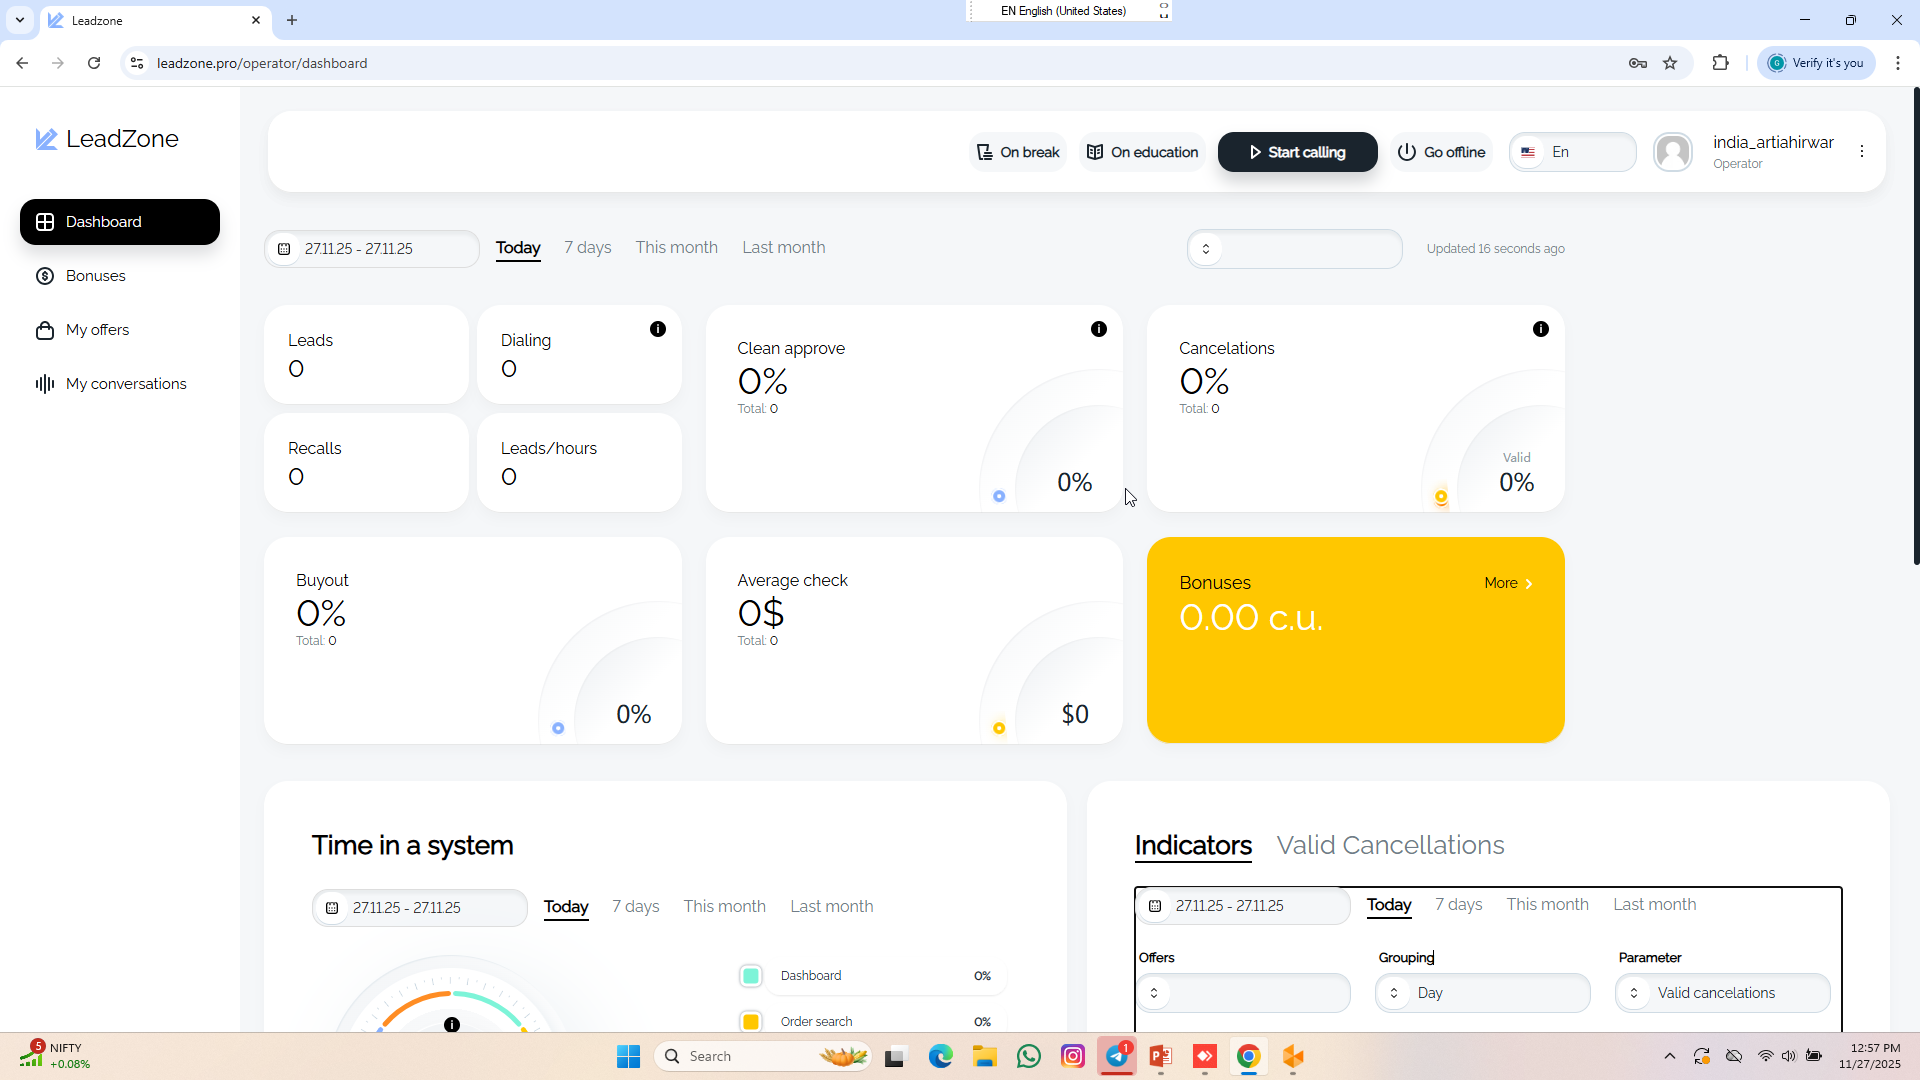Open the three-dot user menu icon
The width and height of the screenshot is (1920, 1080).
pyautogui.click(x=1862, y=152)
